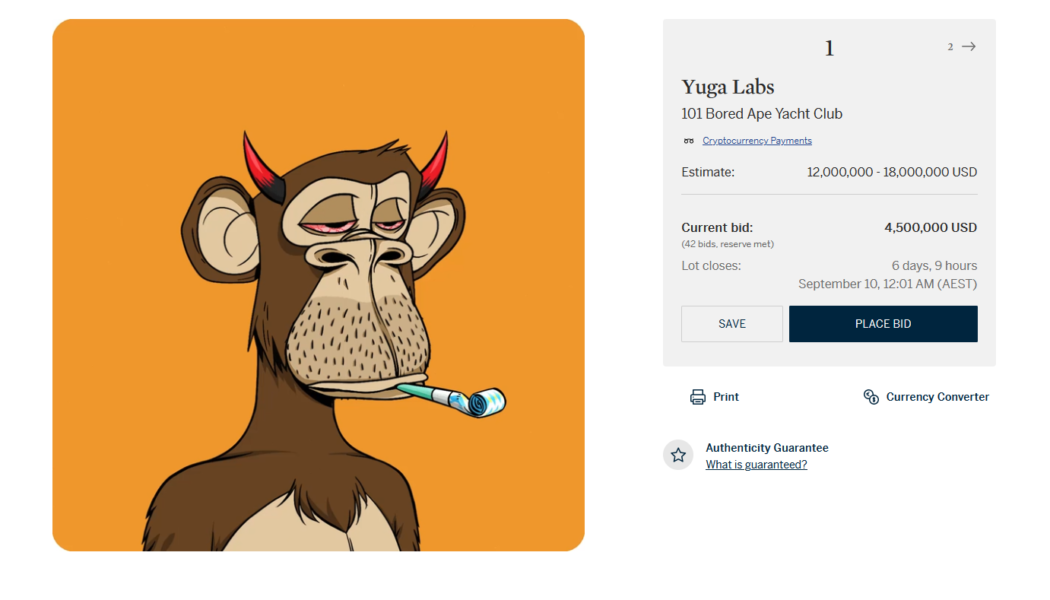Viewport: 1050px width, 600px height.
Task: Click the Currency Converter coins icon
Action: 871,397
